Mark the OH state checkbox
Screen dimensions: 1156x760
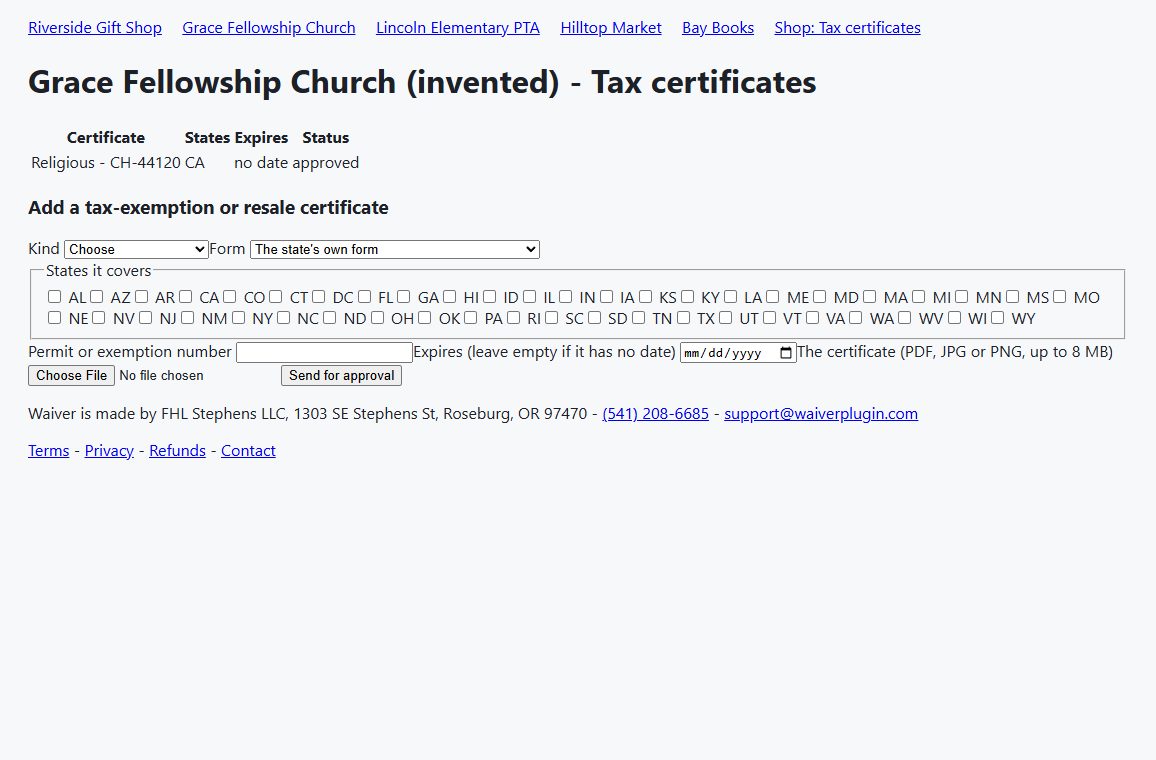point(377,318)
